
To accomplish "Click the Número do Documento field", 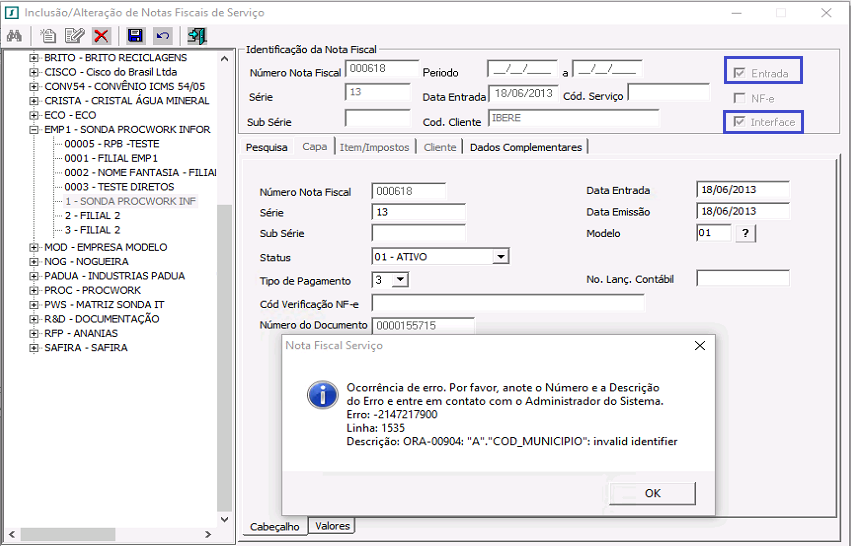I will click(x=423, y=326).
